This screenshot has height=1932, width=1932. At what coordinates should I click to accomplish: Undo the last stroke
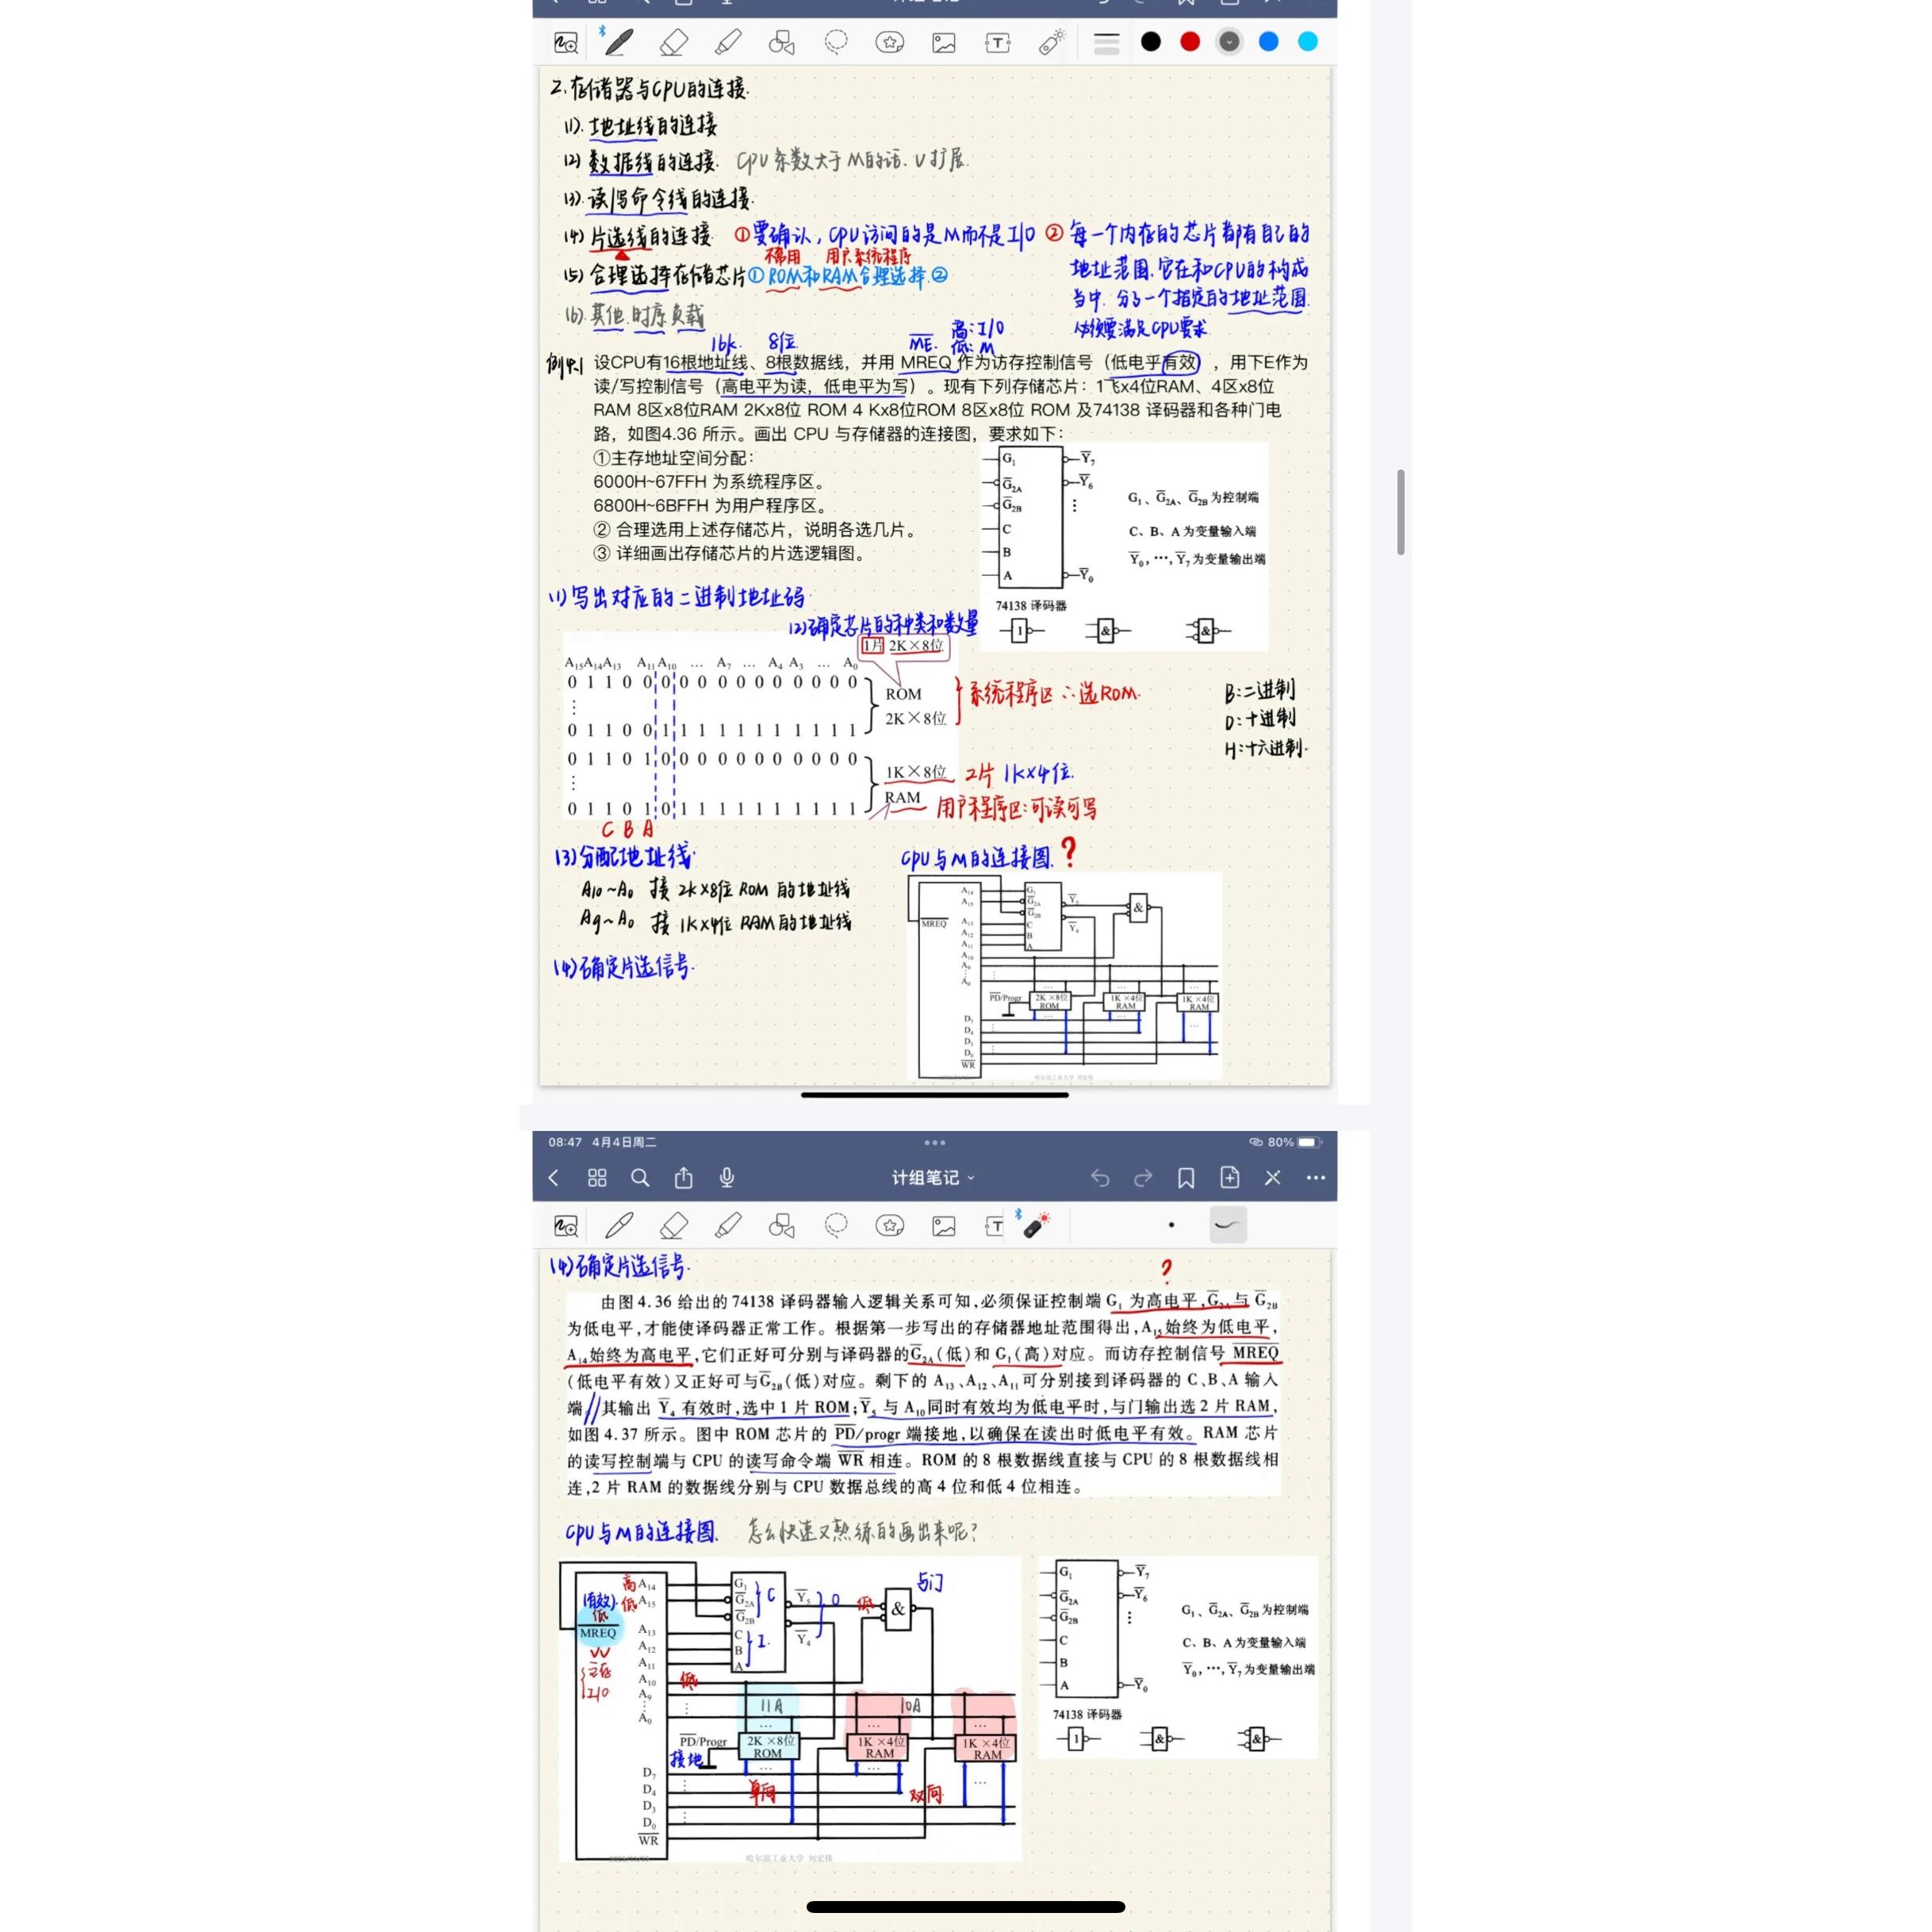pos(1100,1178)
